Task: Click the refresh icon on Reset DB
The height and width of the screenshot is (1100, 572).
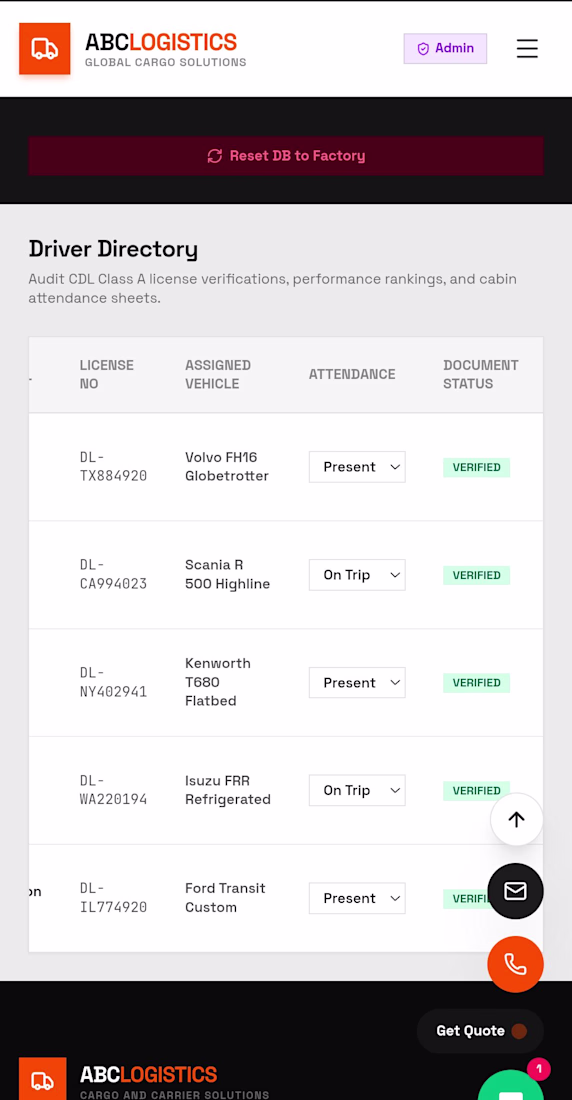Action: point(215,156)
